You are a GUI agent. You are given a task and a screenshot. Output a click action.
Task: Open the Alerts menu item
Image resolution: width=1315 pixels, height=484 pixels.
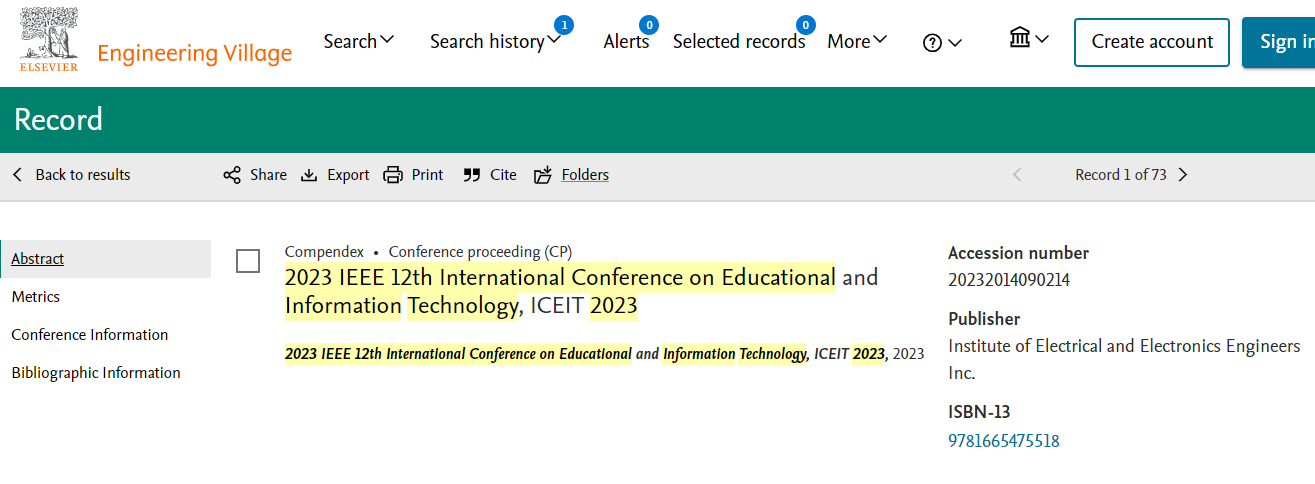tap(626, 41)
